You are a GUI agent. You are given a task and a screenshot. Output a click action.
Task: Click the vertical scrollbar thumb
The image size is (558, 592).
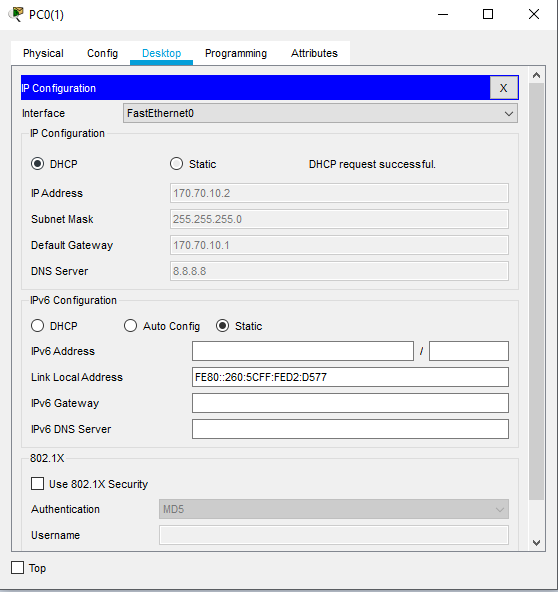click(536, 291)
